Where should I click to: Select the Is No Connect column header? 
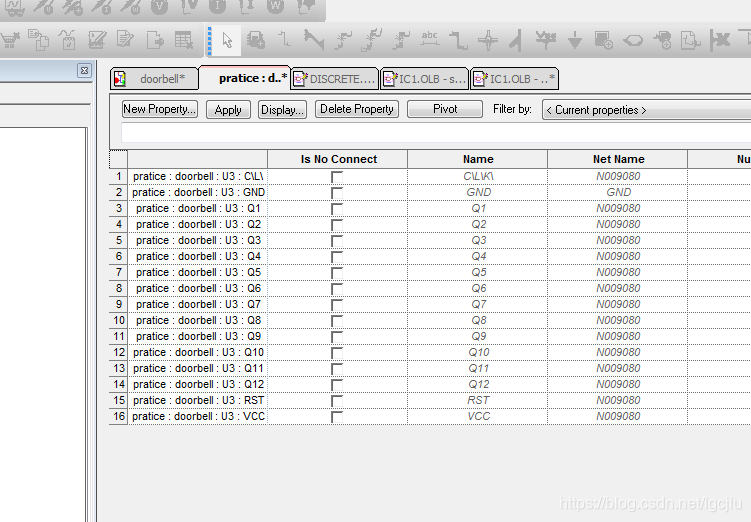click(x=338, y=159)
